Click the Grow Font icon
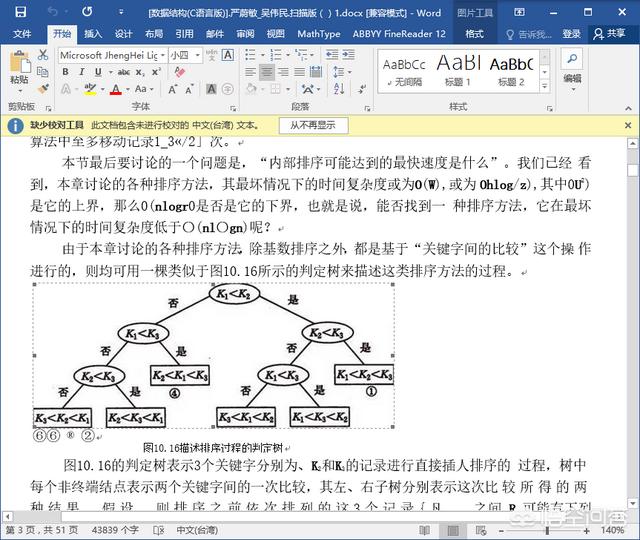 (173, 89)
